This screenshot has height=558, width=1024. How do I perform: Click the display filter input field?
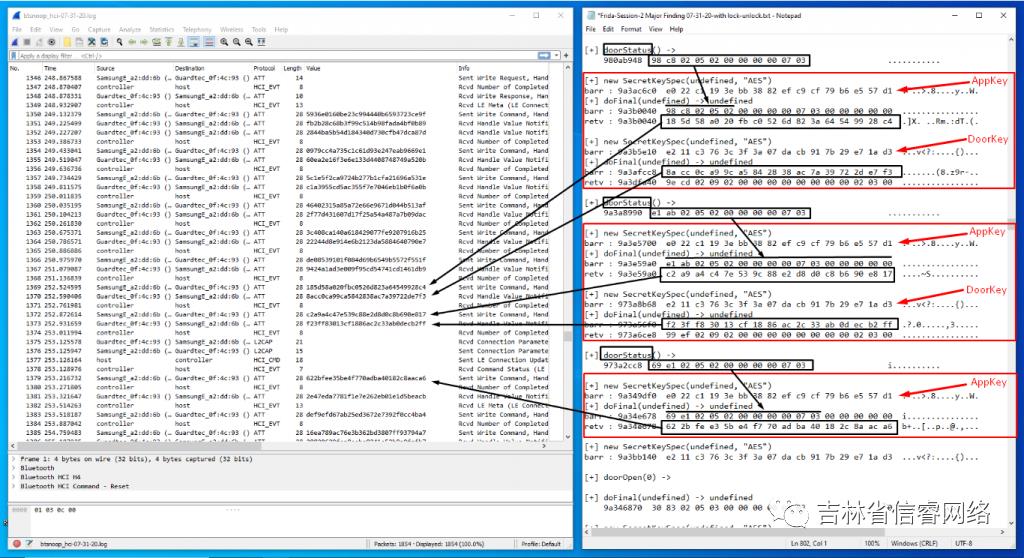pyautogui.click(x=278, y=56)
